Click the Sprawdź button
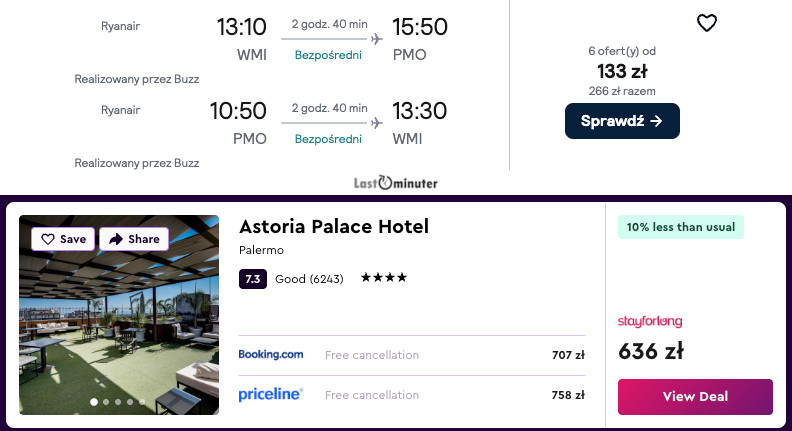 [x=622, y=121]
